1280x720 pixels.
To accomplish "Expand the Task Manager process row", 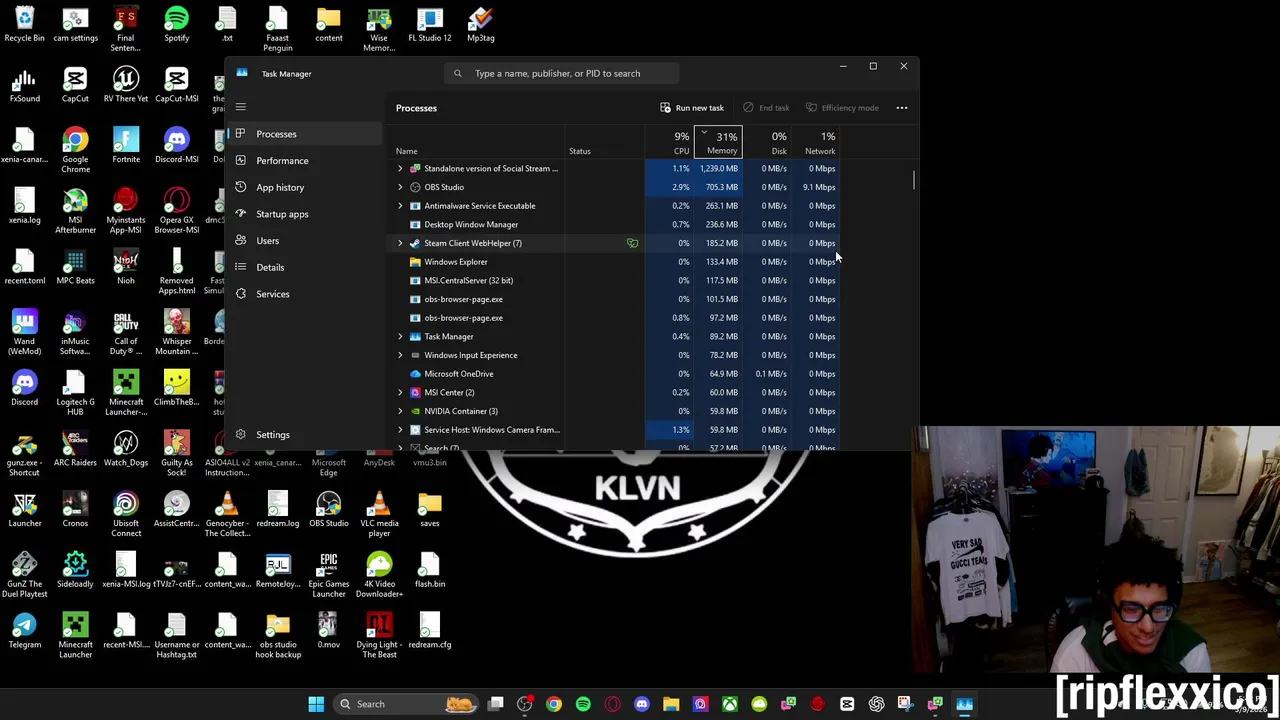I will 400,336.
